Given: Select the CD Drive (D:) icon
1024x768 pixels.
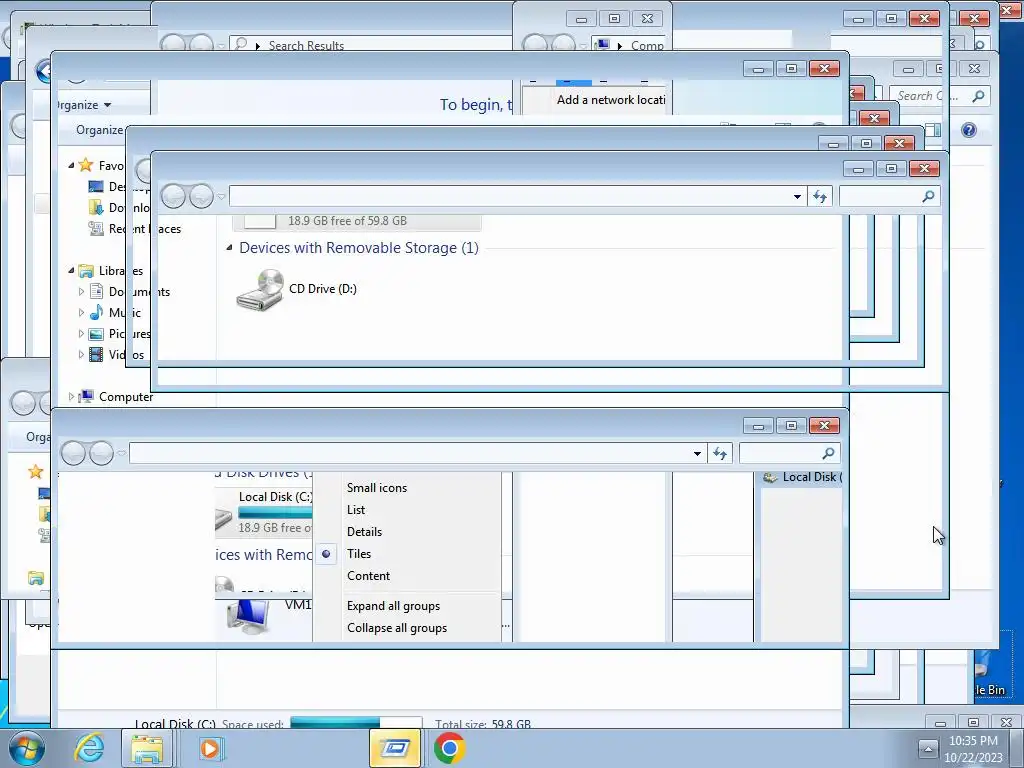Looking at the screenshot, I should click(260, 290).
